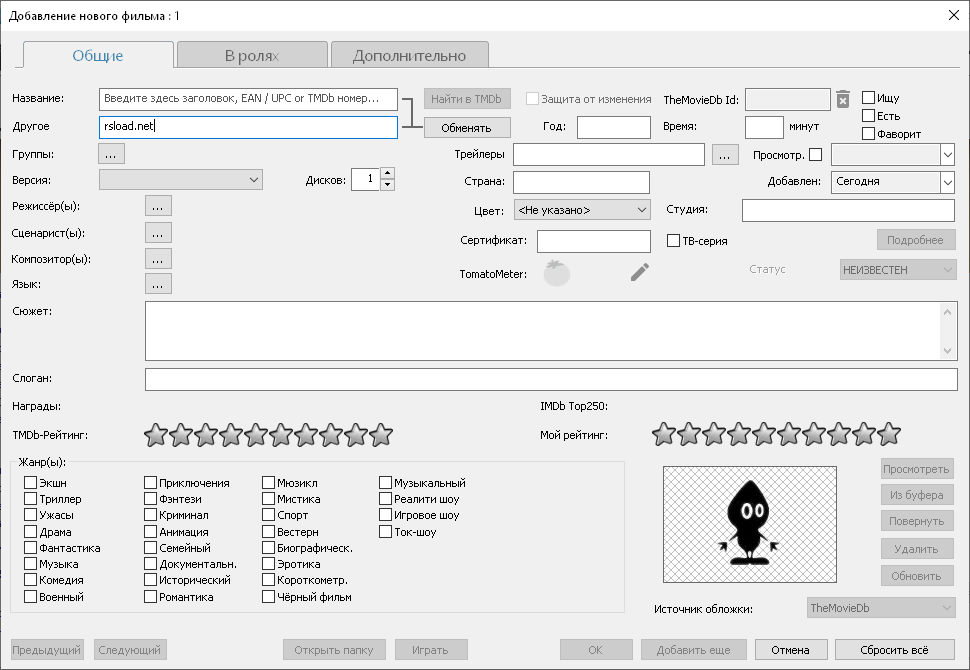Viewport: 970px width, 670px height.
Task: Switch to the Общие tab
Action: (x=98, y=55)
